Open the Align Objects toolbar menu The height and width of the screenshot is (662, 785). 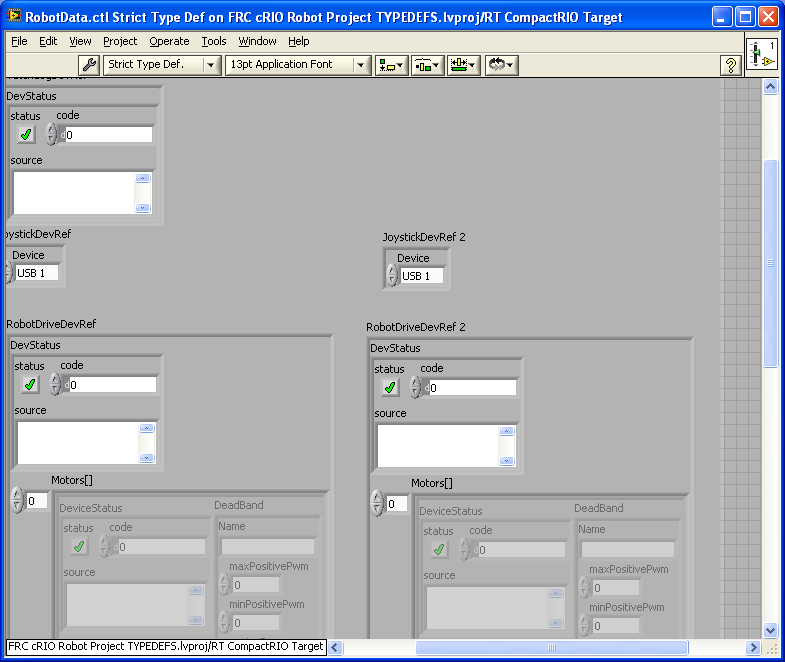(391, 65)
